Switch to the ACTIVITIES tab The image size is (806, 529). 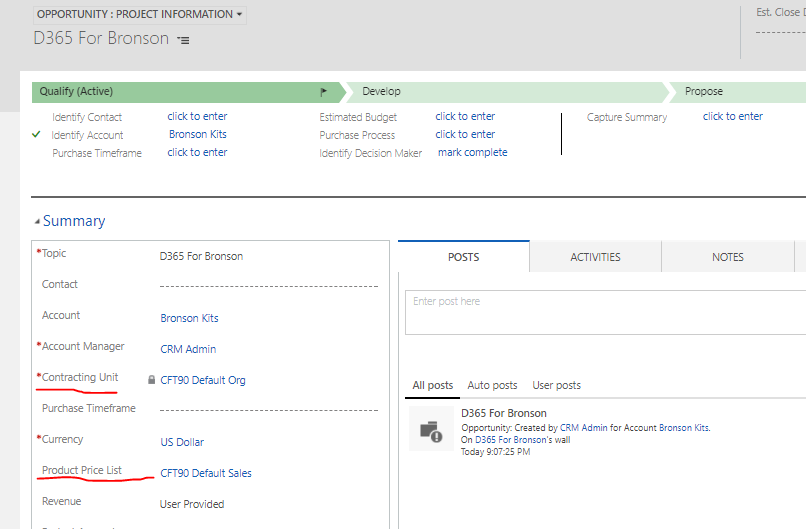click(x=595, y=257)
